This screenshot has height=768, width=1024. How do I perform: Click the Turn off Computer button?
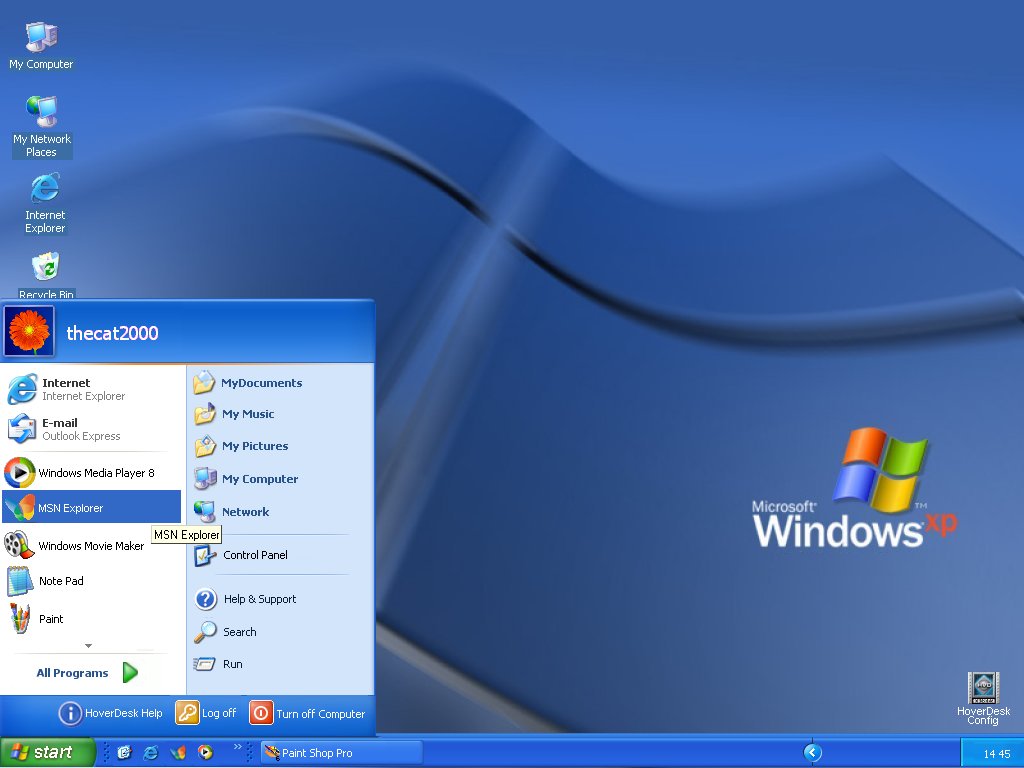308,713
